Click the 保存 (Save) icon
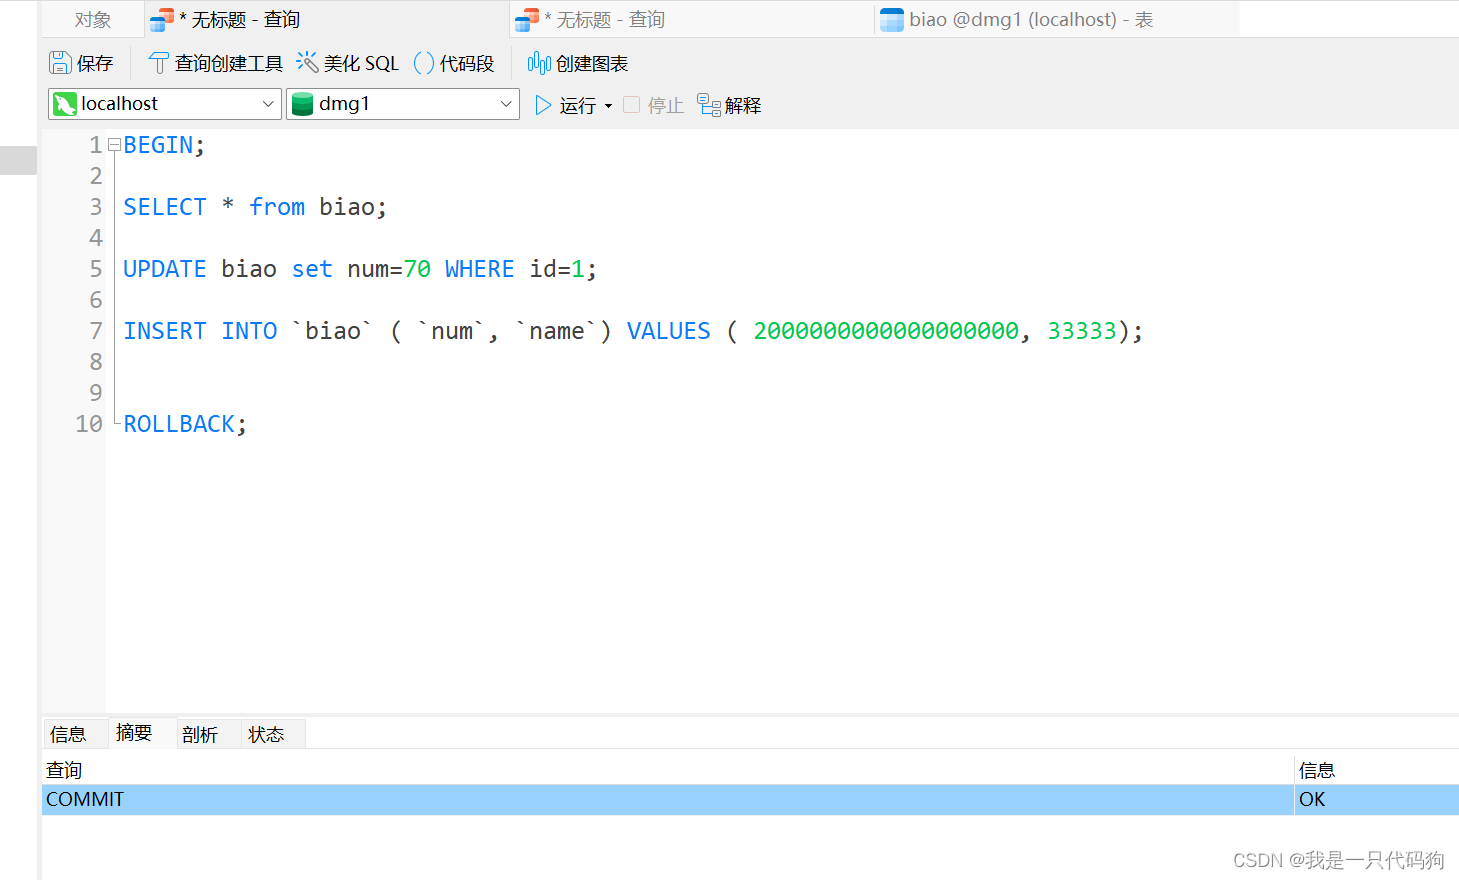Image resolution: width=1459 pixels, height=880 pixels. tap(62, 62)
